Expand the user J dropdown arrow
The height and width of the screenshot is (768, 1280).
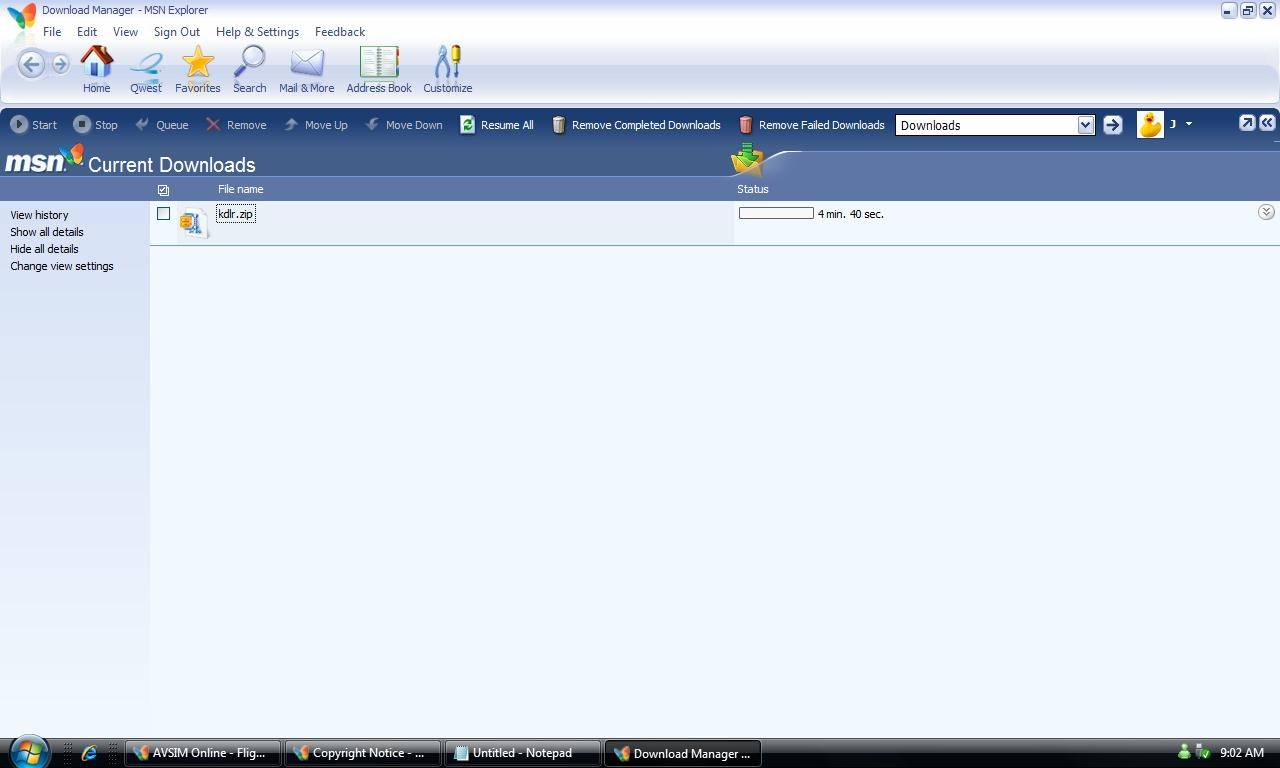tap(1188, 124)
